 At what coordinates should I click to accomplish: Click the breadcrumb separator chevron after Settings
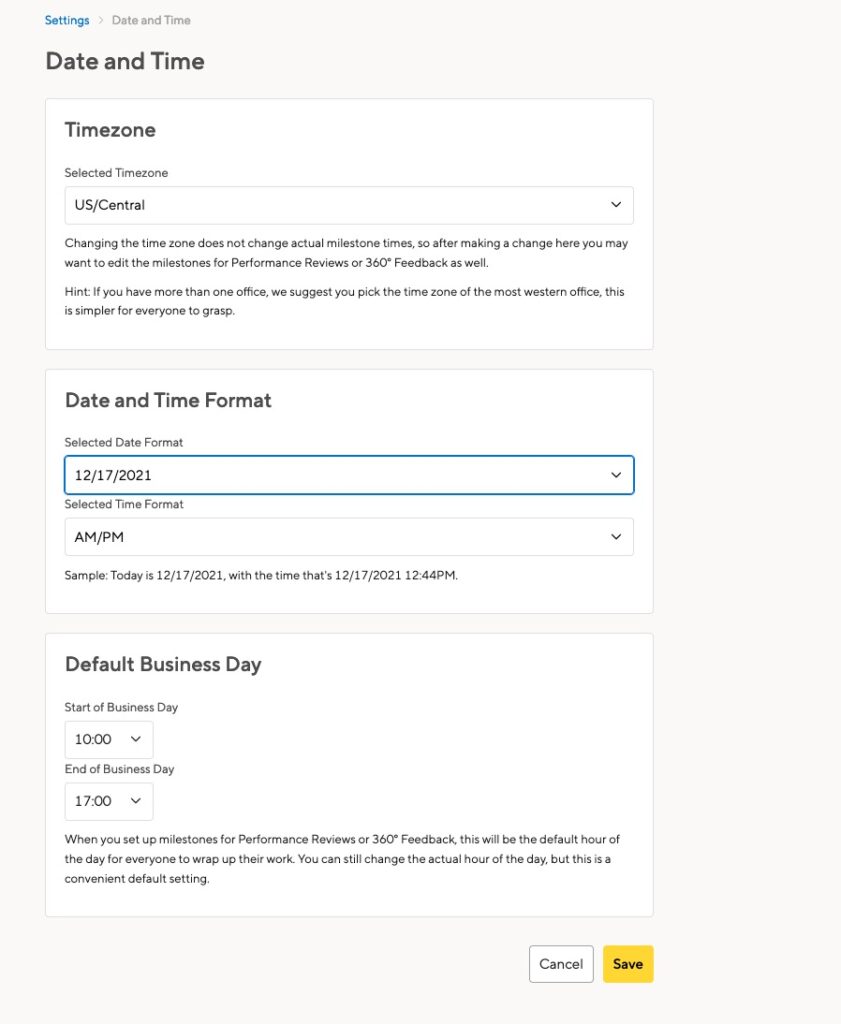tap(101, 20)
